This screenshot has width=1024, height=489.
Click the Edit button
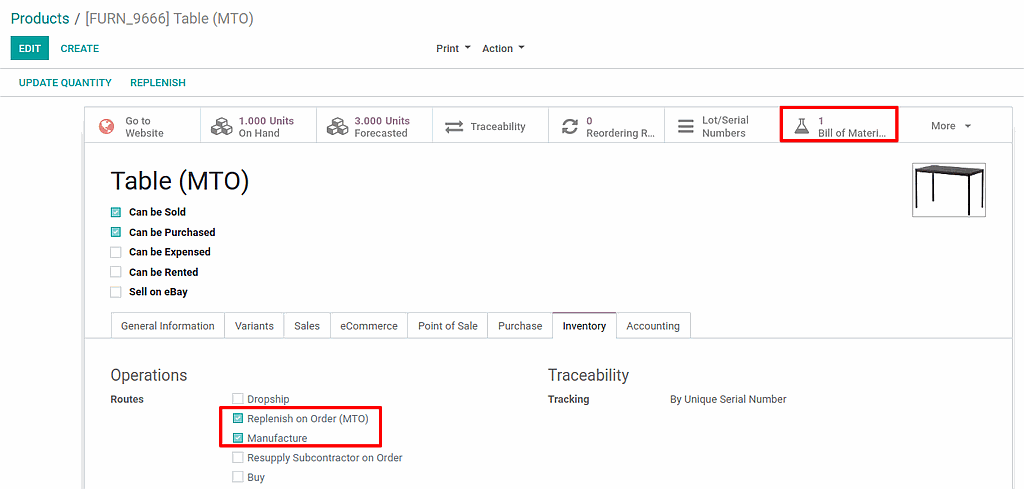[x=29, y=48]
